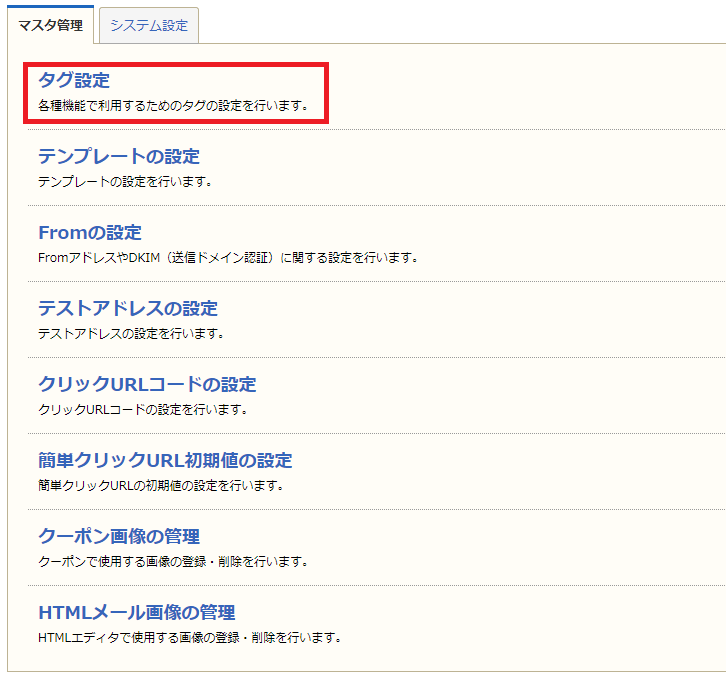Click description 各種機能で利用するためのタグの設定を行います。

(x=173, y=106)
